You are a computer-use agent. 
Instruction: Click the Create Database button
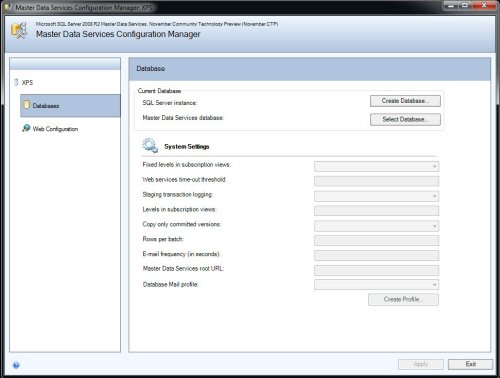[x=405, y=101]
